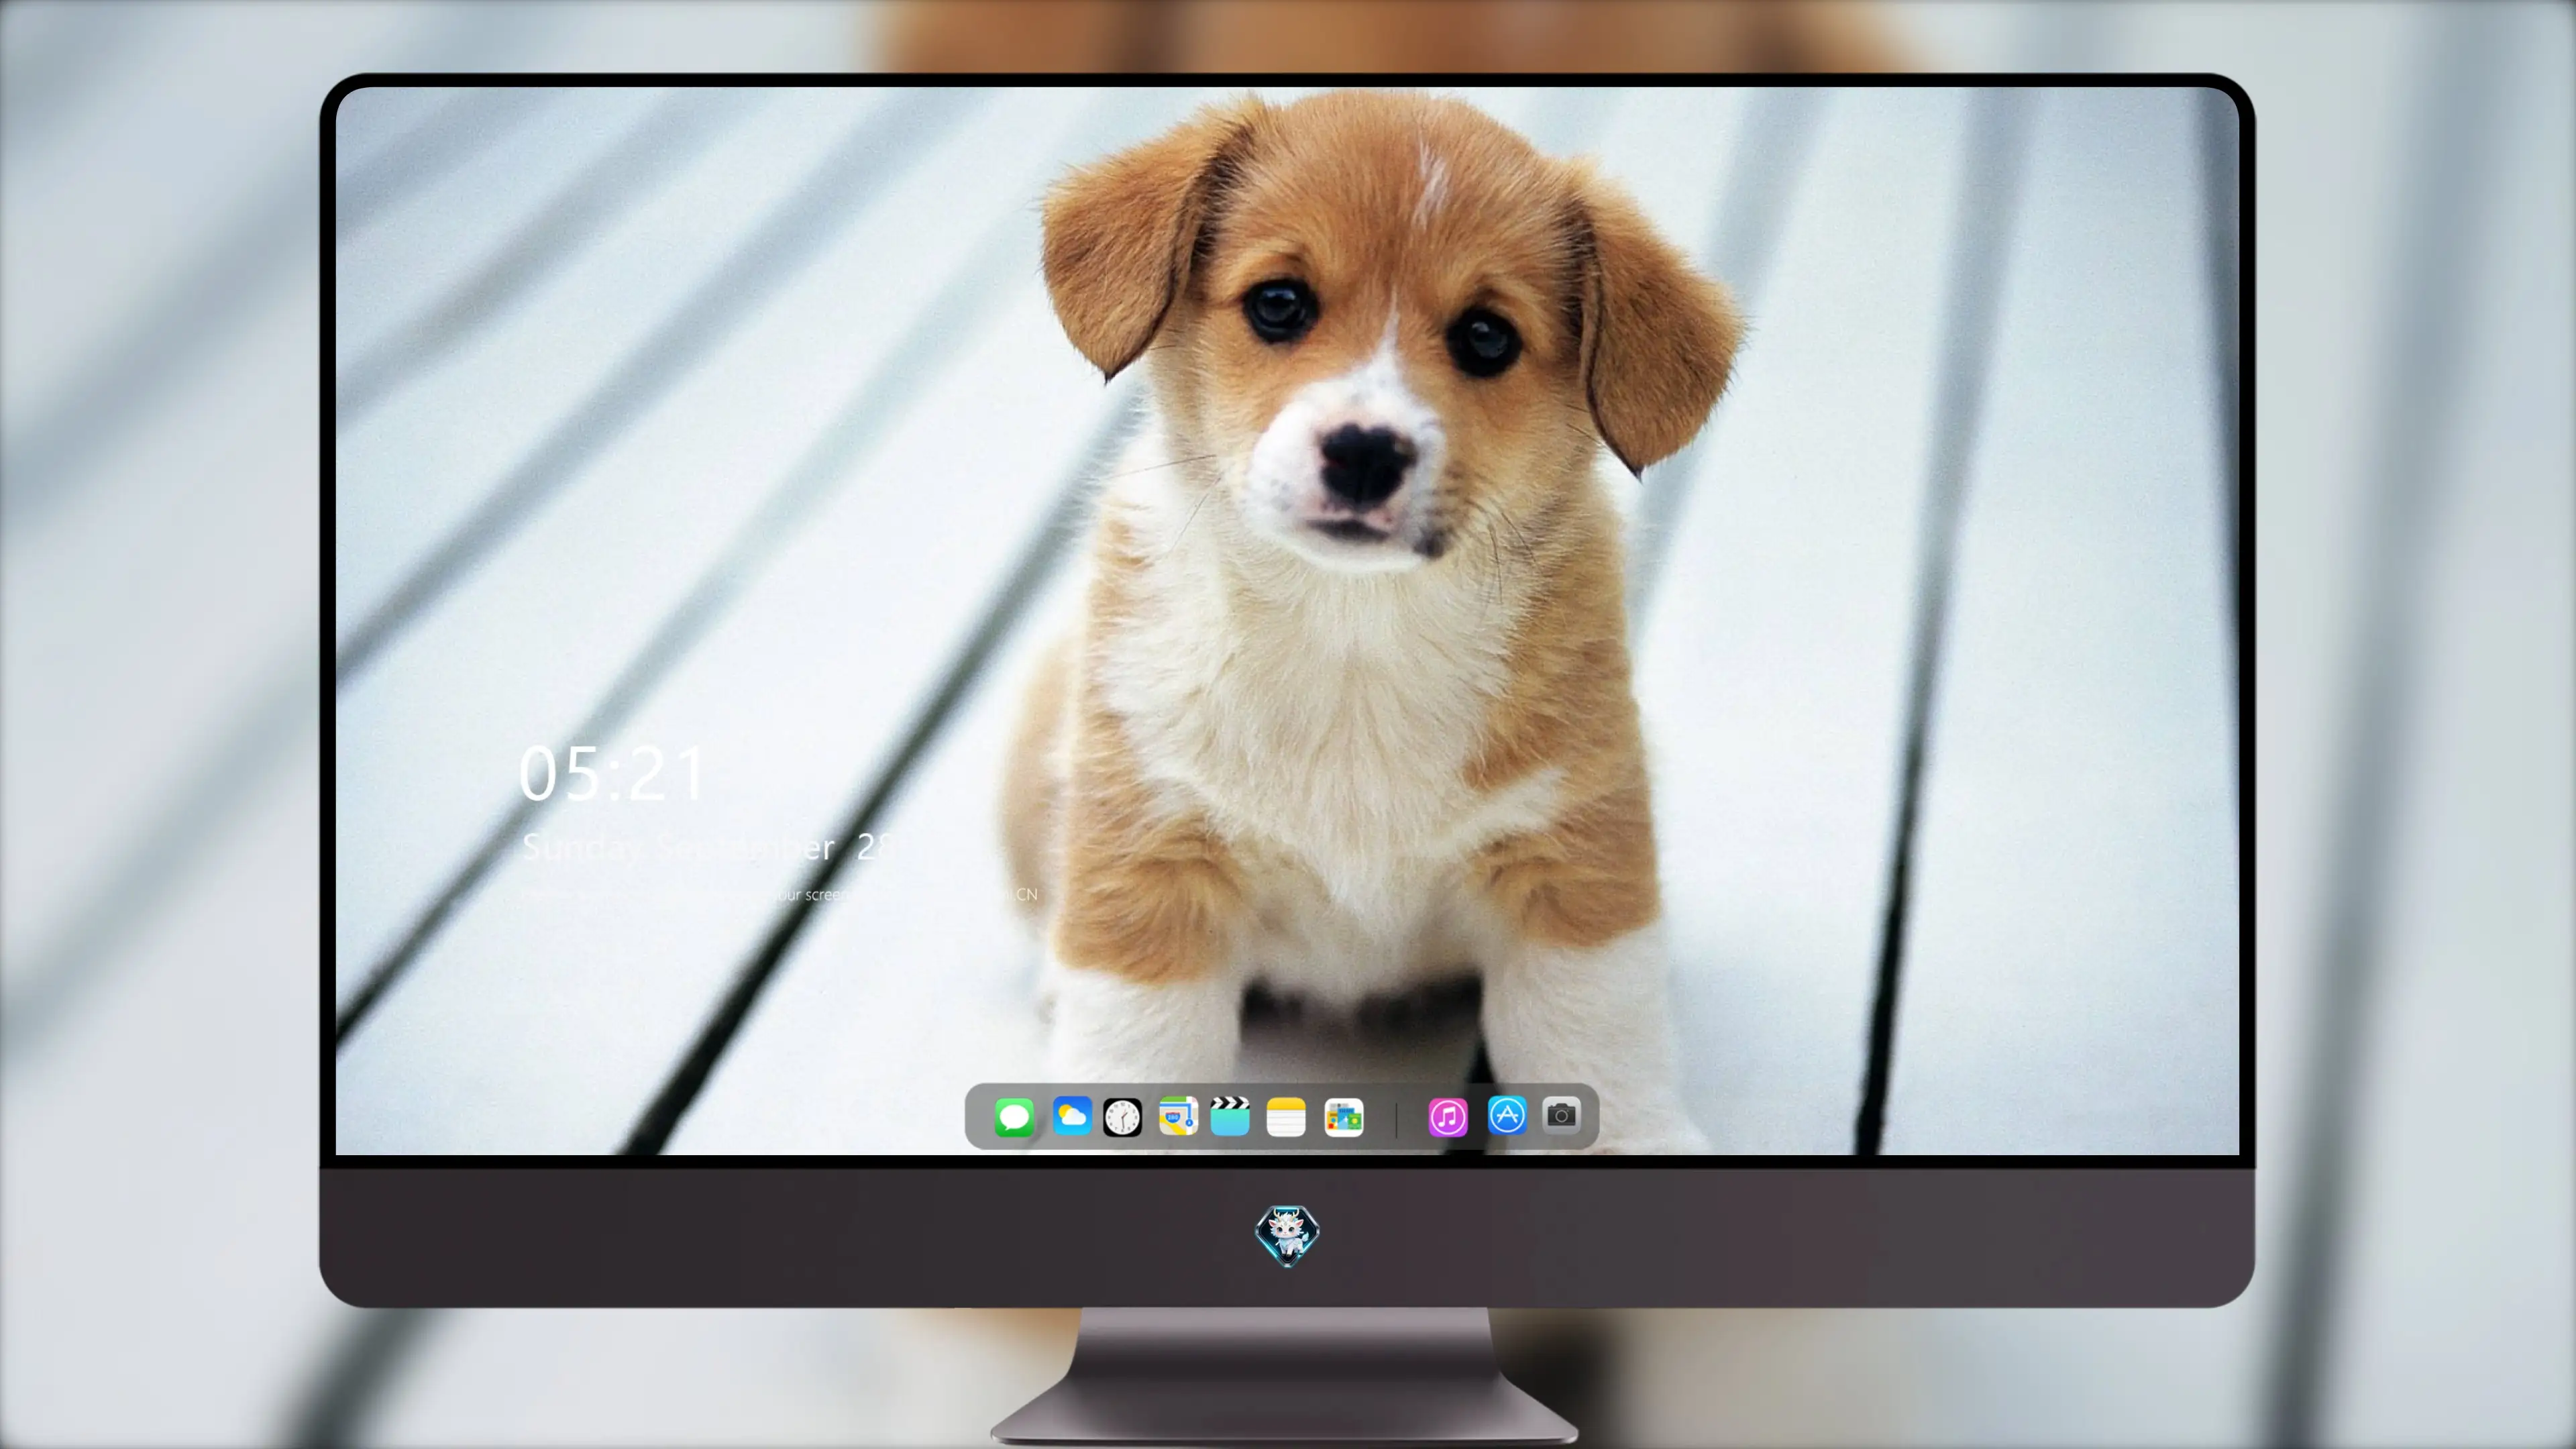Viewport: 2576px width, 1449px height.
Task: Click the dragon logo badge on monitor chin
Action: click(x=1287, y=1236)
